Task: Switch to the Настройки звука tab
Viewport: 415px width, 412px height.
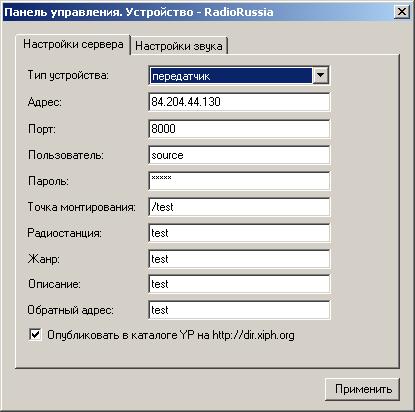Action: point(179,46)
